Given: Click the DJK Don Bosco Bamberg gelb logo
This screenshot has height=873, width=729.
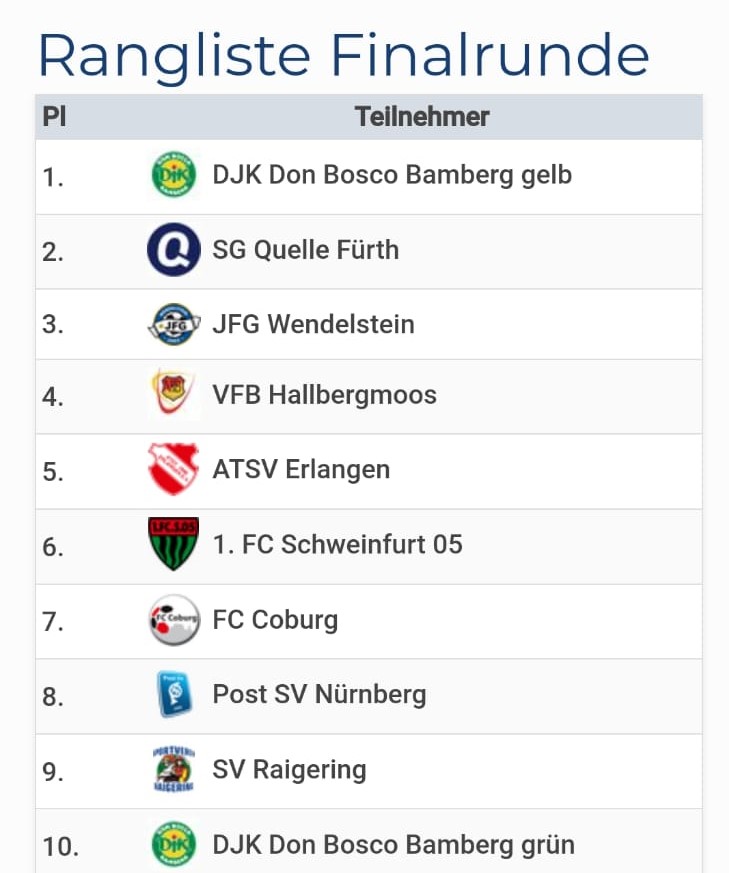Looking at the screenshot, I should pyautogui.click(x=173, y=175).
